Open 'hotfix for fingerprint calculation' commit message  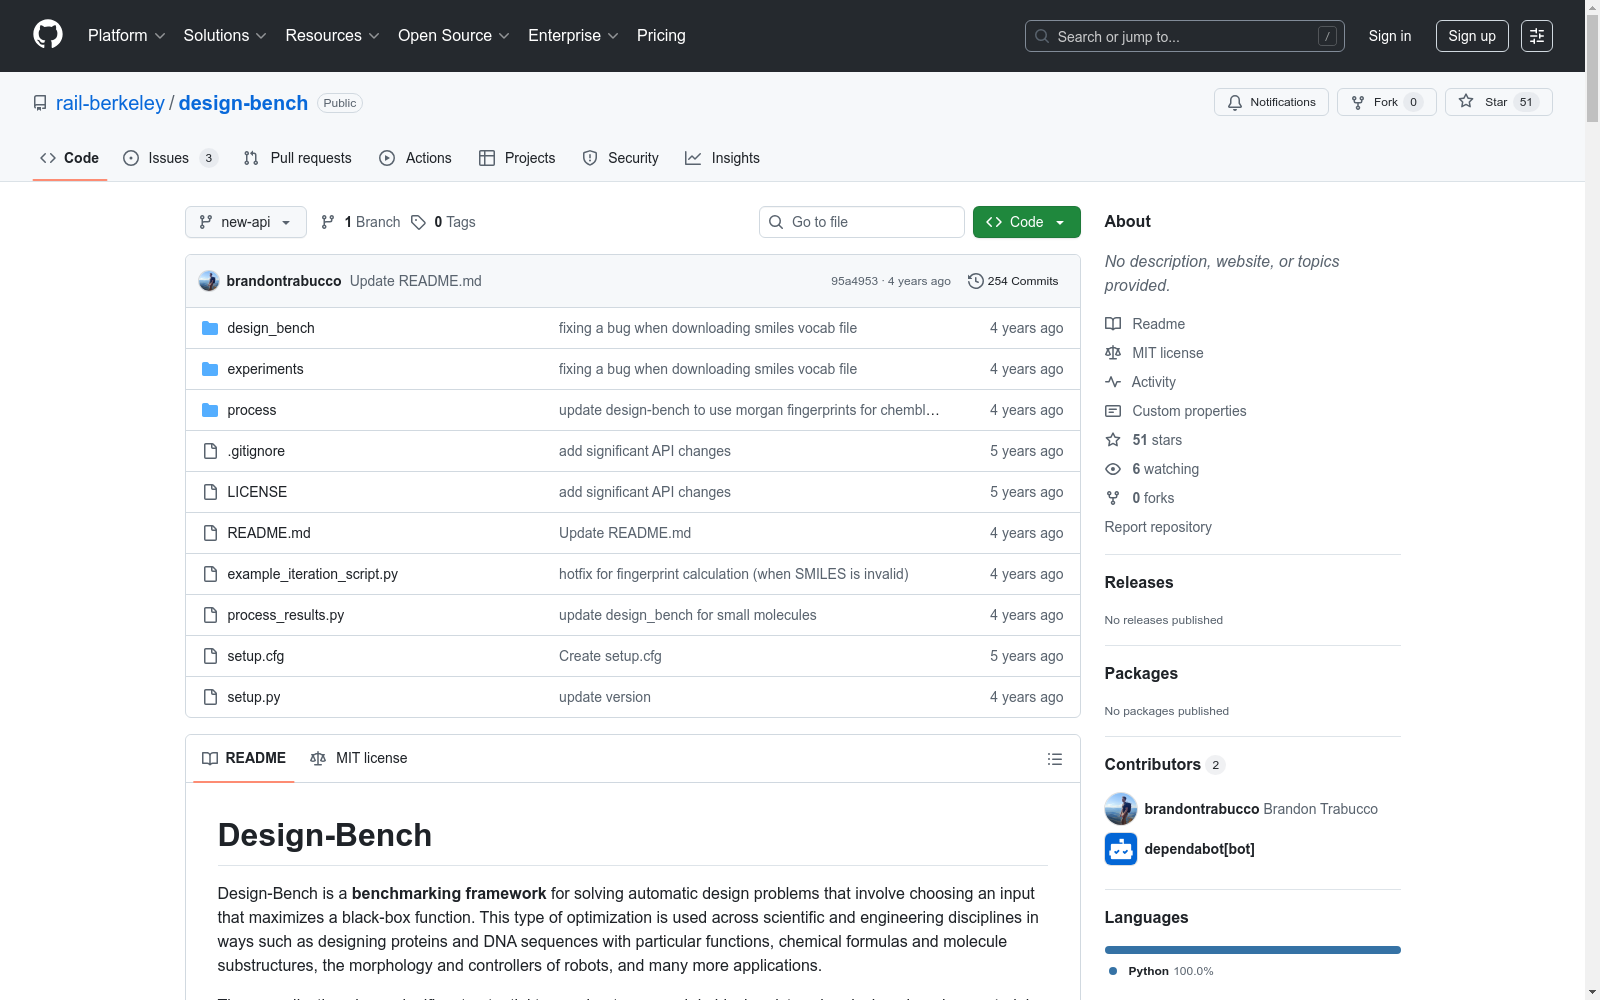pyautogui.click(x=733, y=574)
